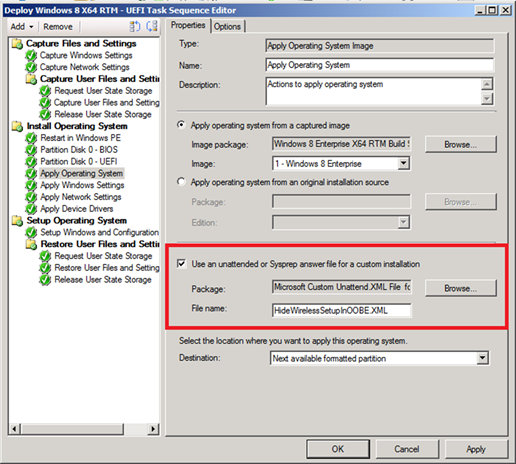Click the green check icon next to Restart in Windows PE
The height and width of the screenshot is (464, 516).
click(31, 138)
